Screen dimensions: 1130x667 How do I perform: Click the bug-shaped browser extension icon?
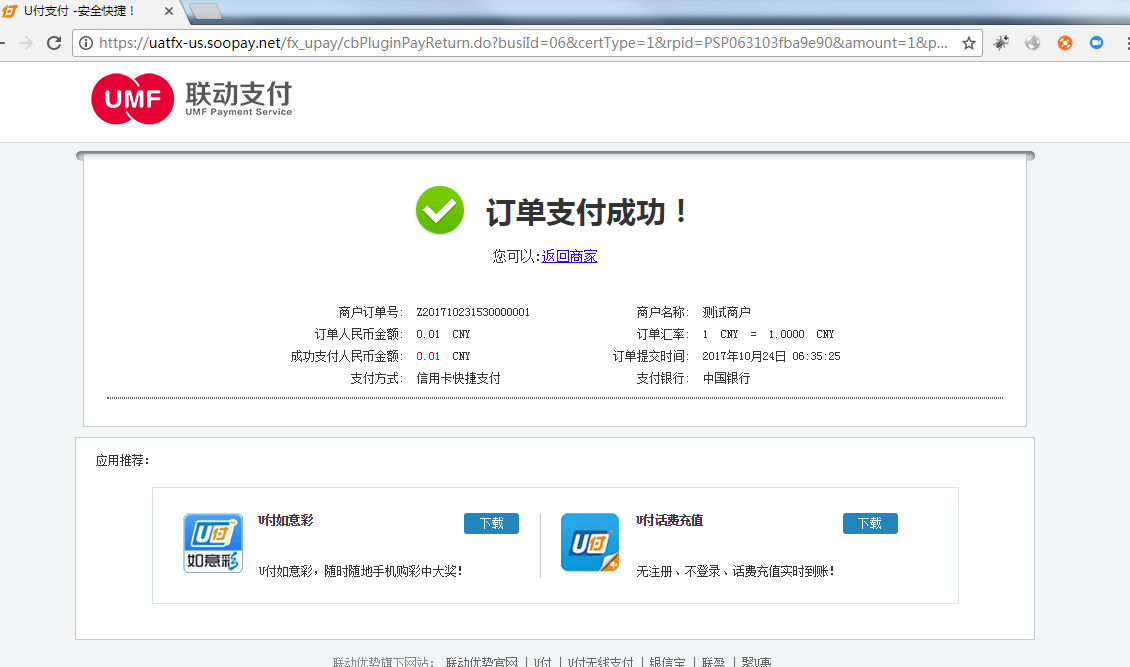coord(1001,43)
